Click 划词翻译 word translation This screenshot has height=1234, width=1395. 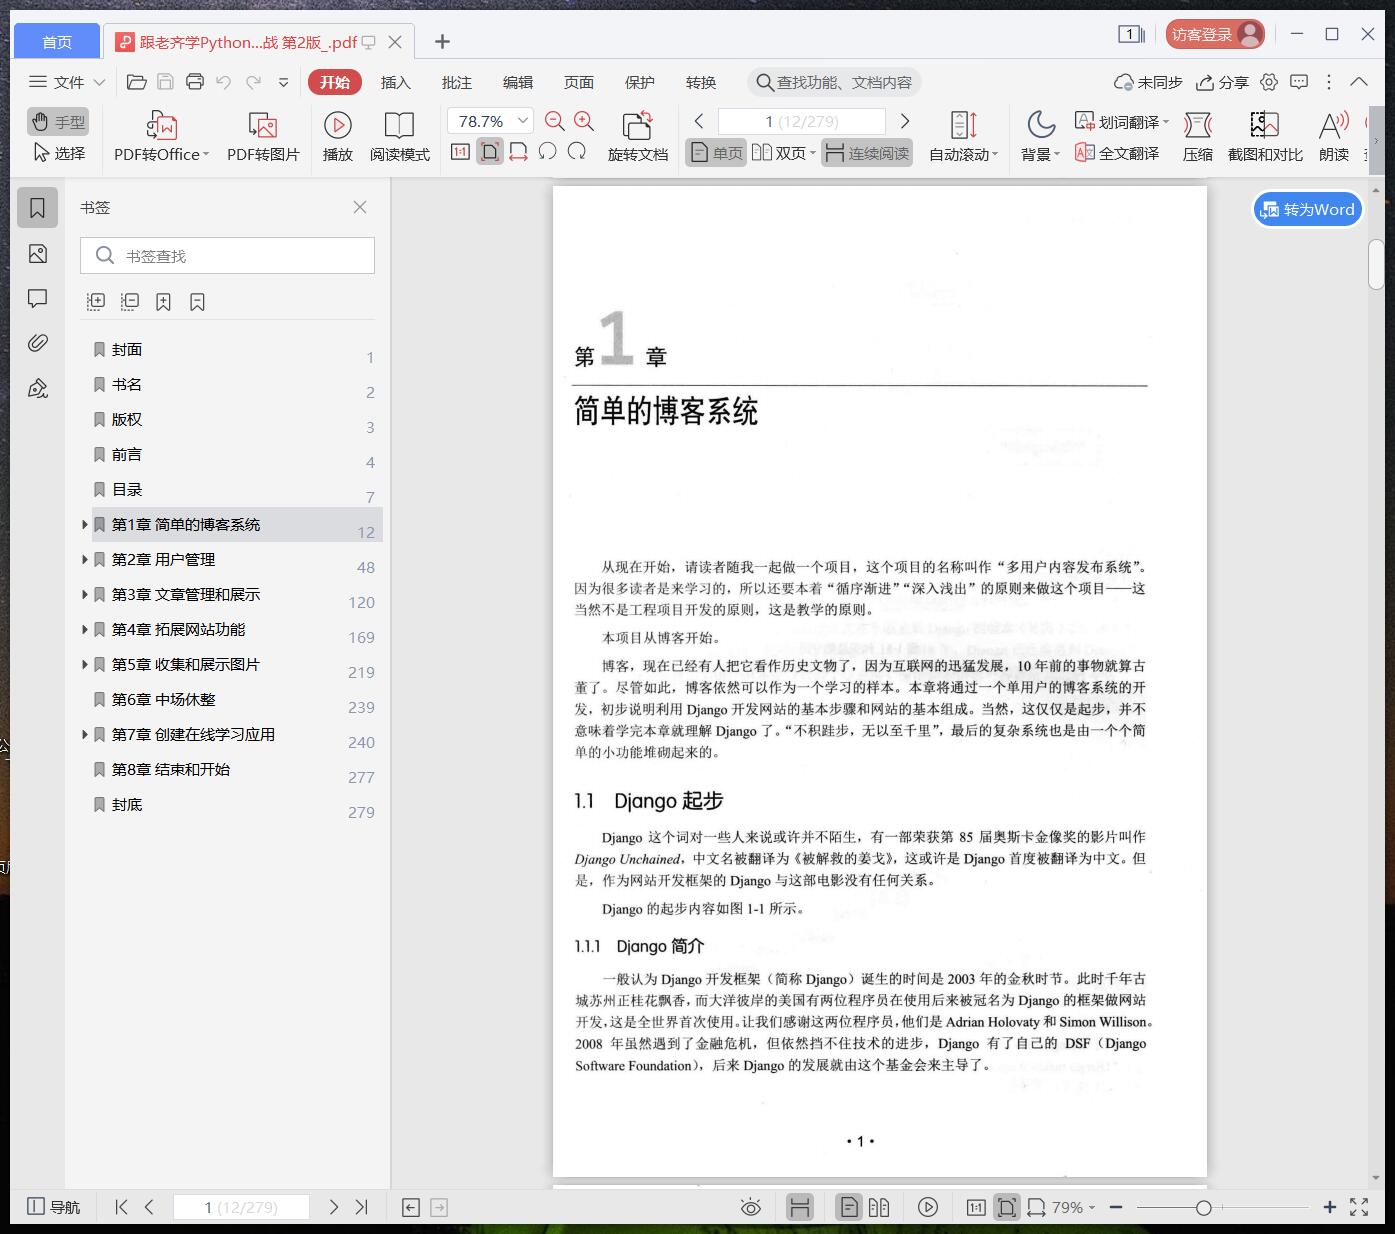point(1121,122)
